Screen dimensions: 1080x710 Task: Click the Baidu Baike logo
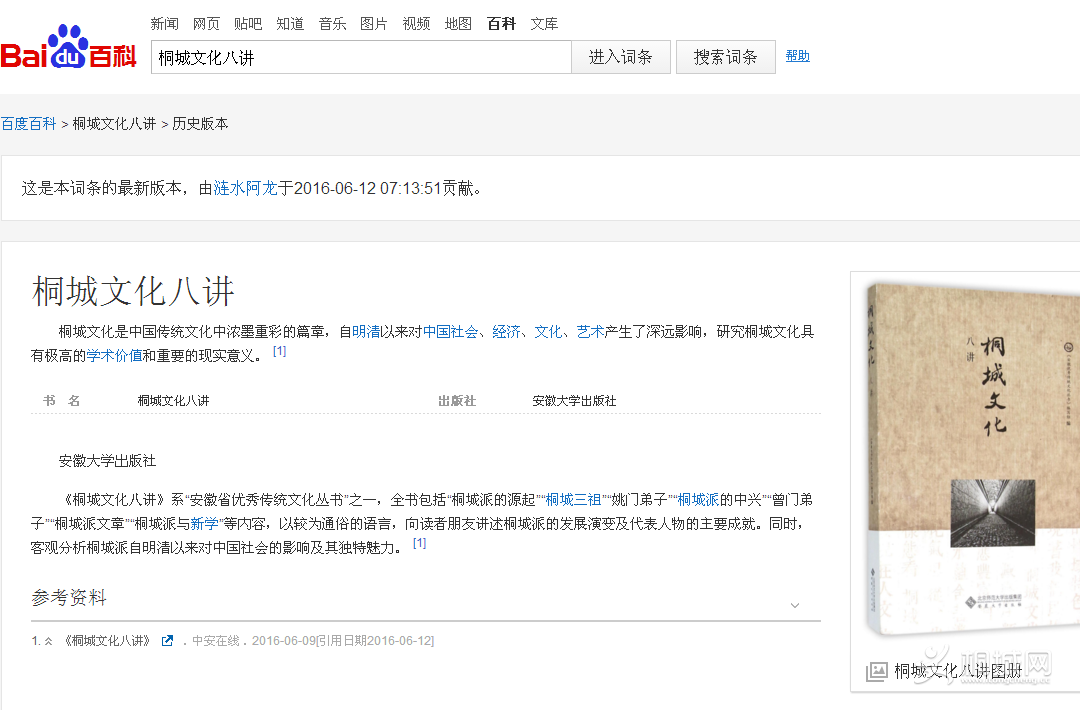coord(68,50)
